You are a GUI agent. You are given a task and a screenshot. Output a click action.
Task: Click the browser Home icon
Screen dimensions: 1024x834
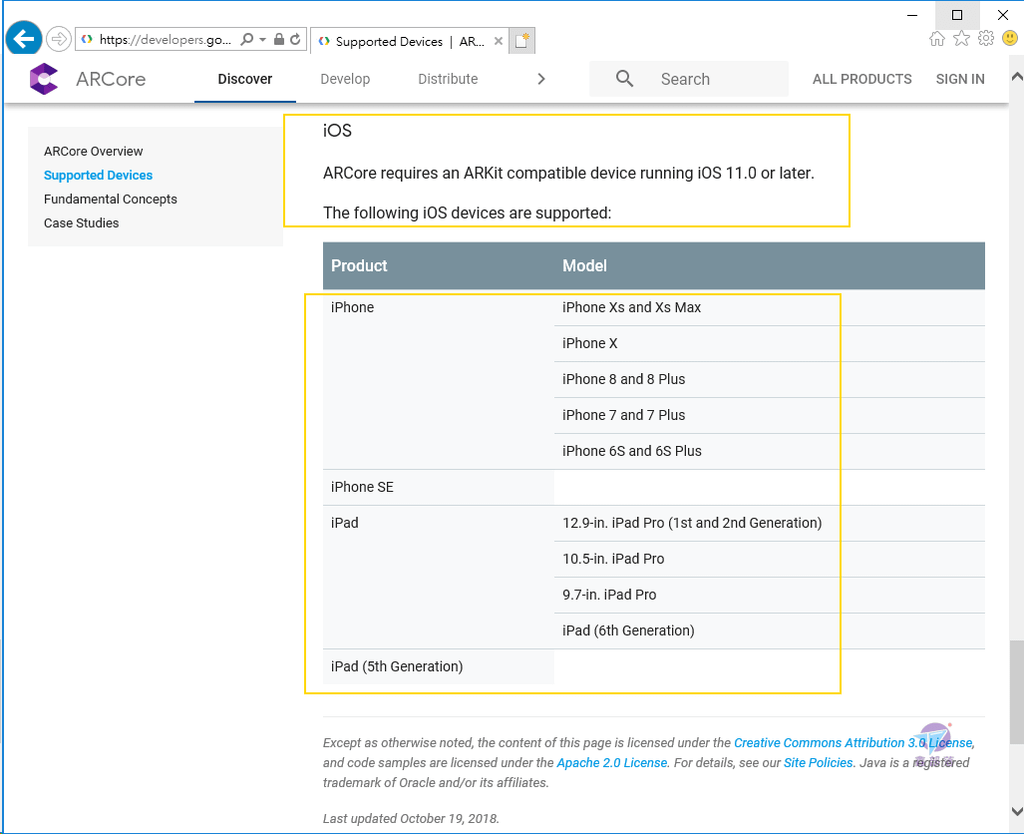point(937,39)
